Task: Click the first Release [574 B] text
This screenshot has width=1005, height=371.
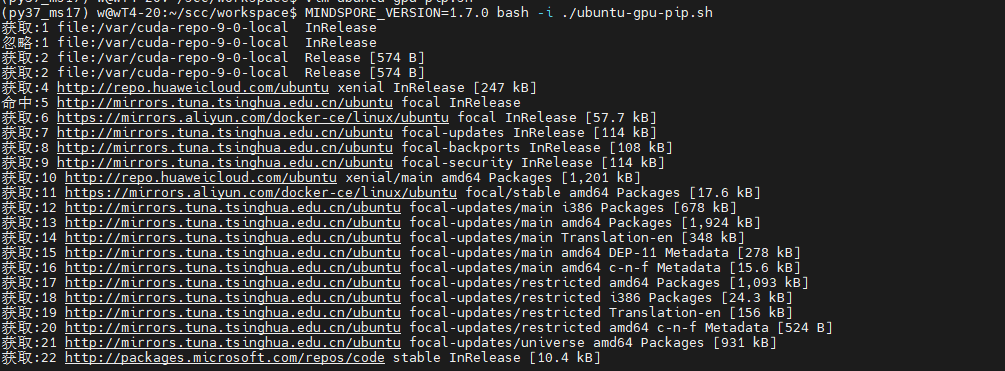Action: pyautogui.click(x=365, y=58)
